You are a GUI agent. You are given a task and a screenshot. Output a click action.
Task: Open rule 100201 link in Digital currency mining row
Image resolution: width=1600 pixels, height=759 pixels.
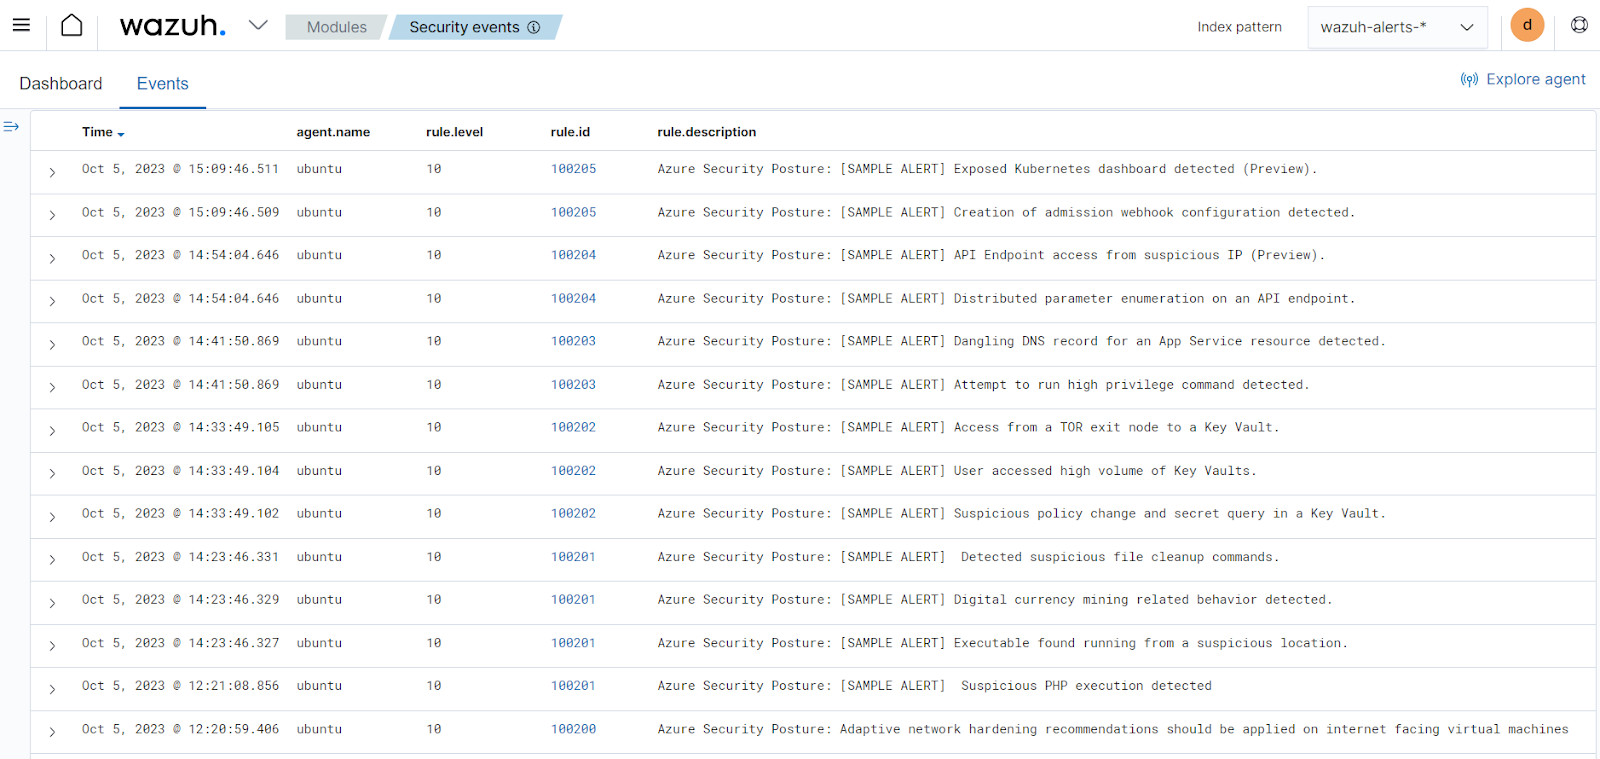573,599
